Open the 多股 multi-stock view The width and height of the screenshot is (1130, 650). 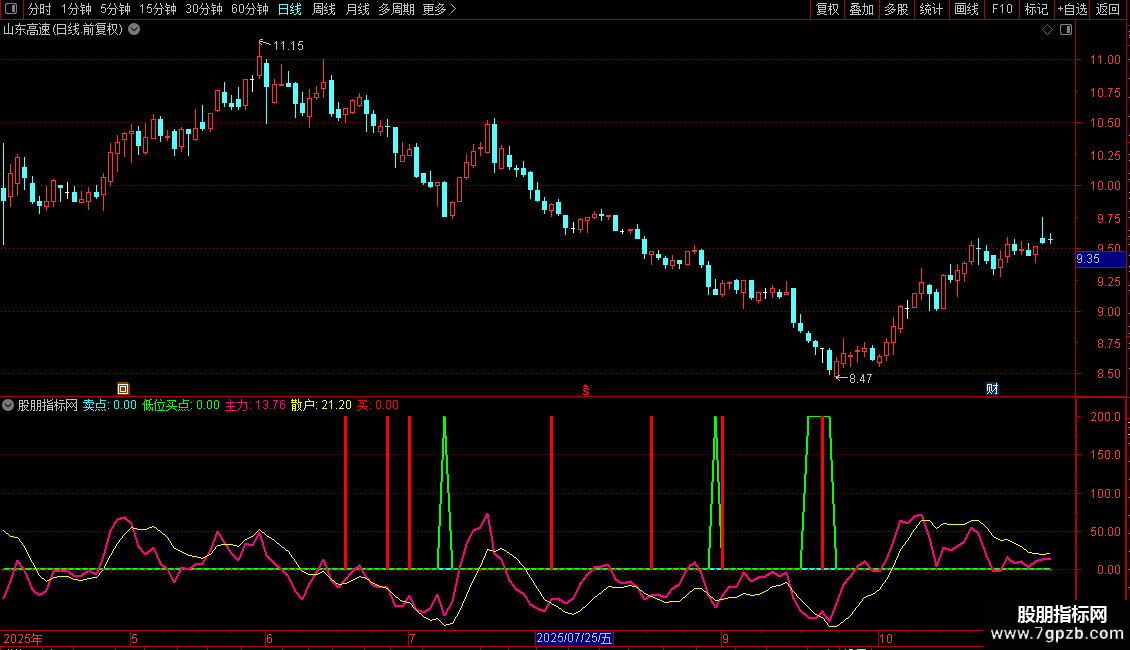point(896,9)
